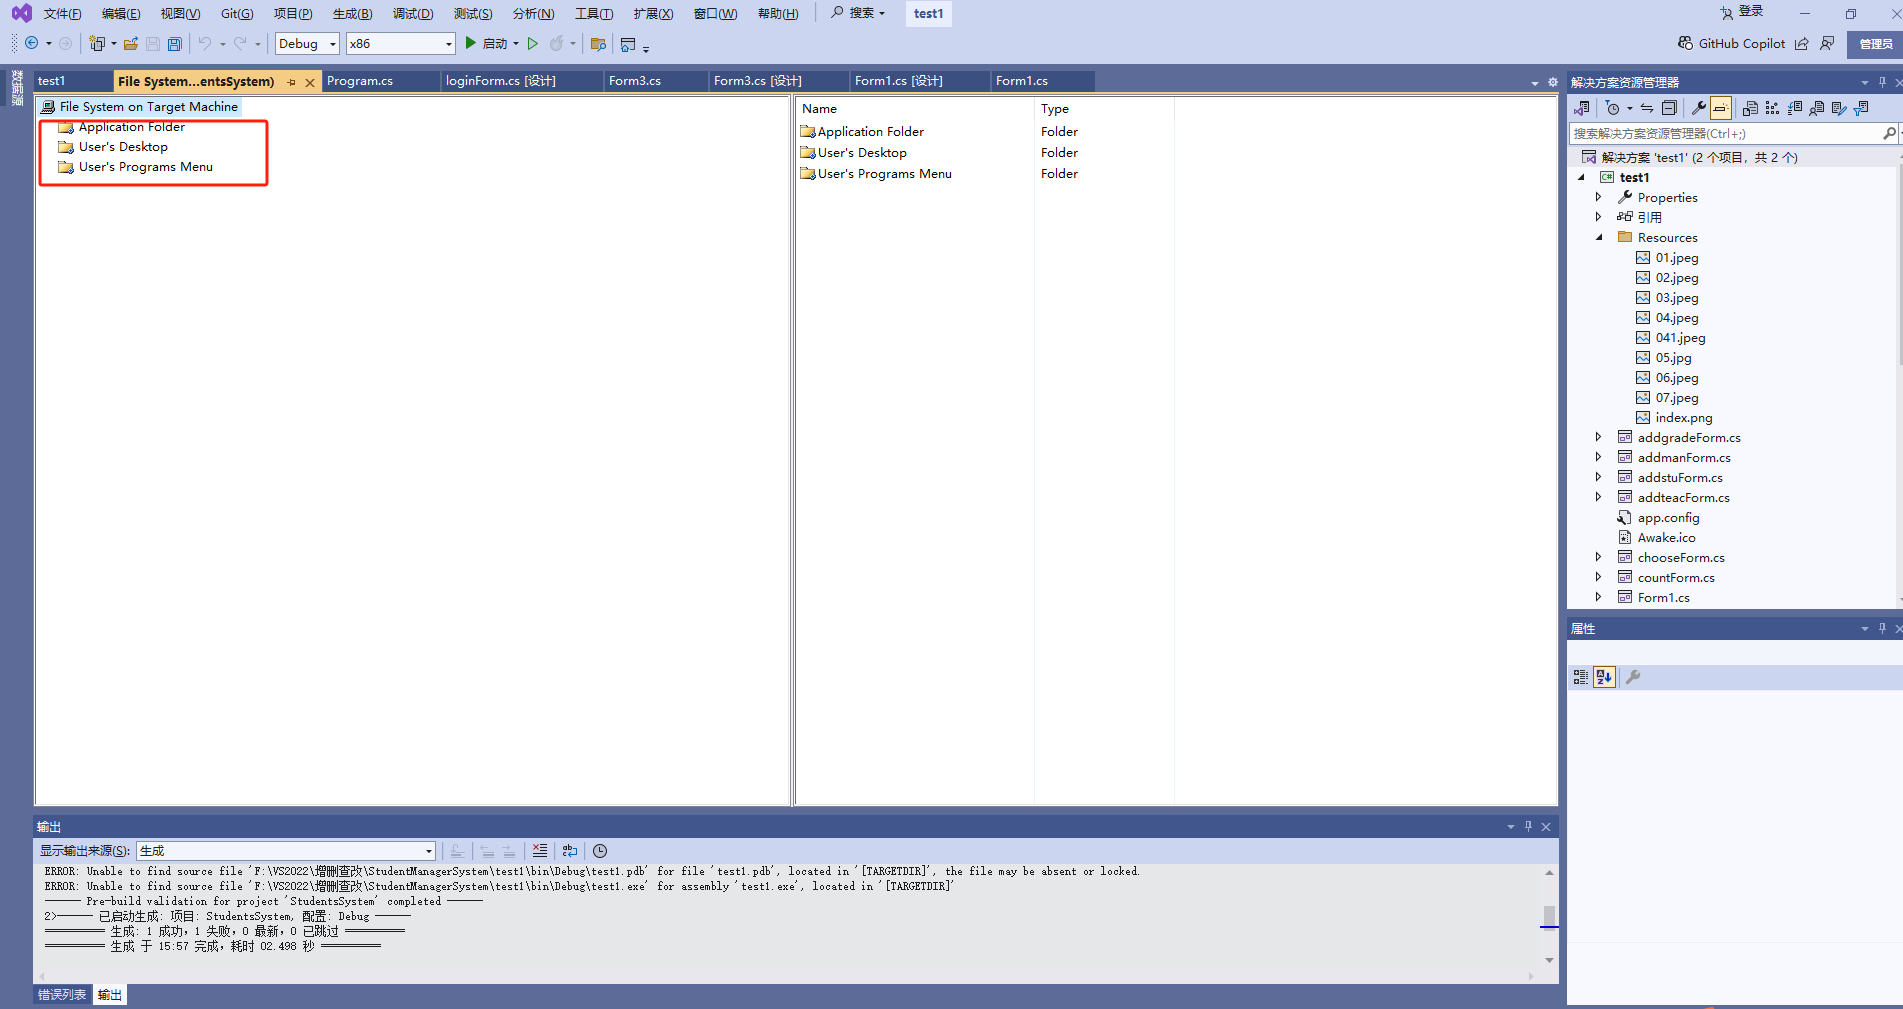This screenshot has width=1903, height=1009.
Task: Click the Name column header
Action: (x=819, y=109)
